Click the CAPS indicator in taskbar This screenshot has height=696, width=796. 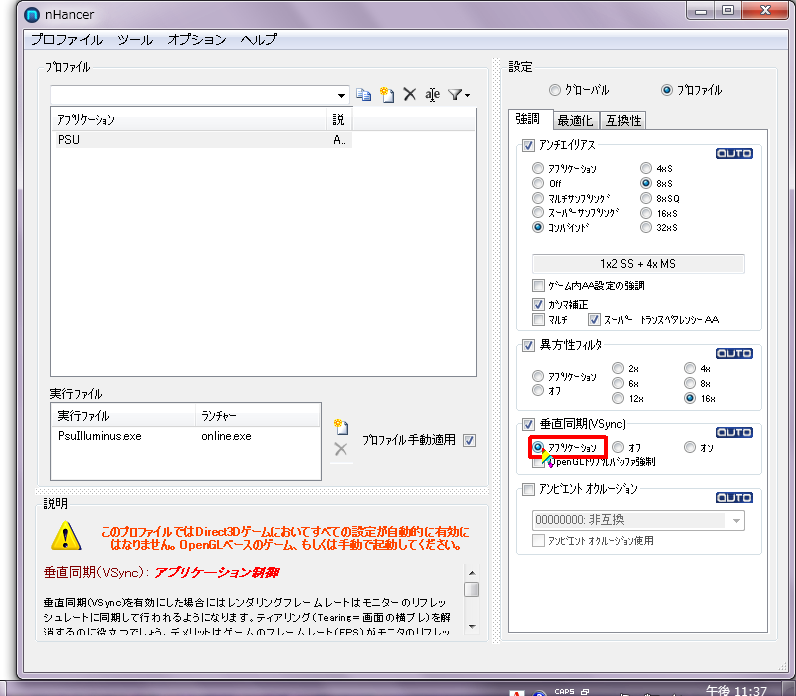pyautogui.click(x=564, y=691)
